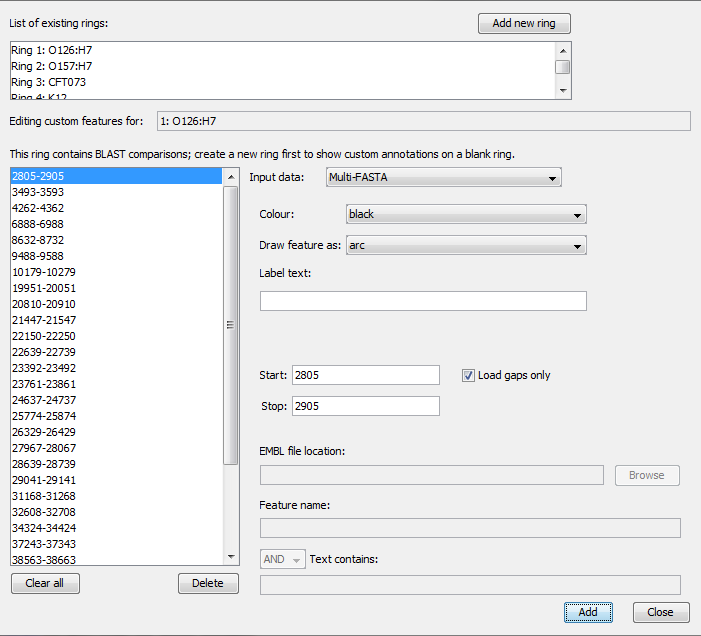Select feature 22639-22739 in list

116,352
